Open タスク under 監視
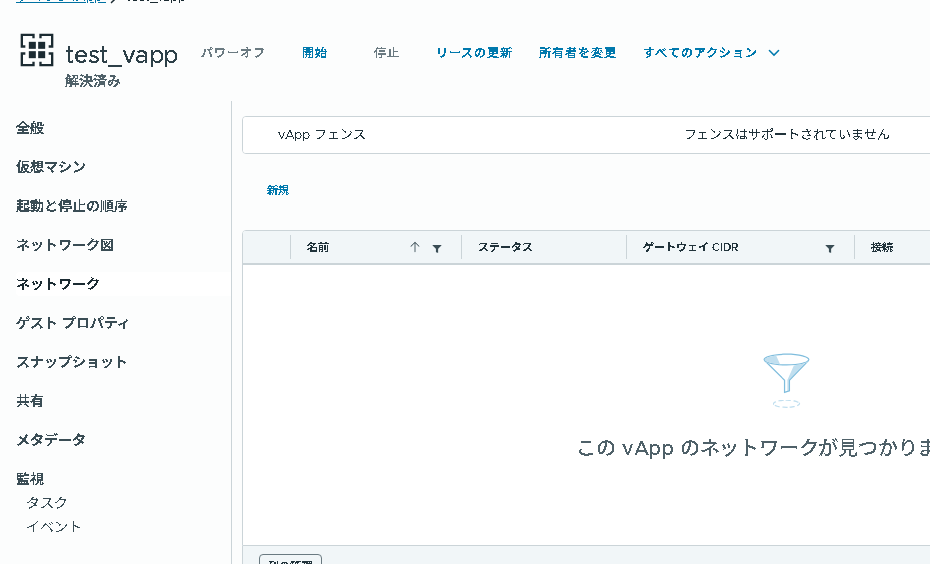 coord(47,503)
